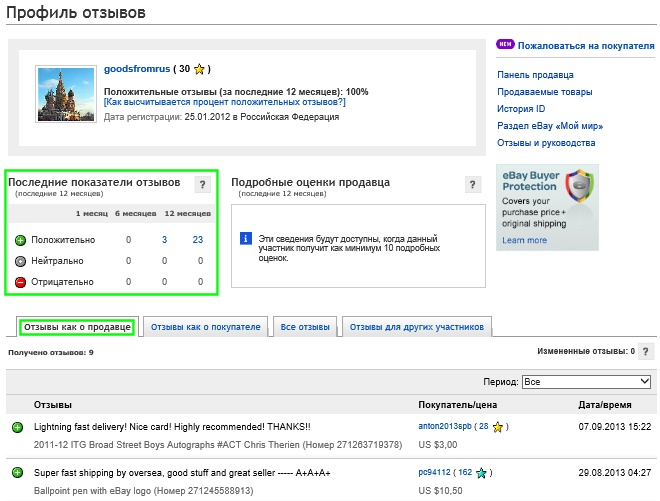This screenshot has width=660, height=501.
Task: Open Продаваемые товары link
Action: [544, 92]
